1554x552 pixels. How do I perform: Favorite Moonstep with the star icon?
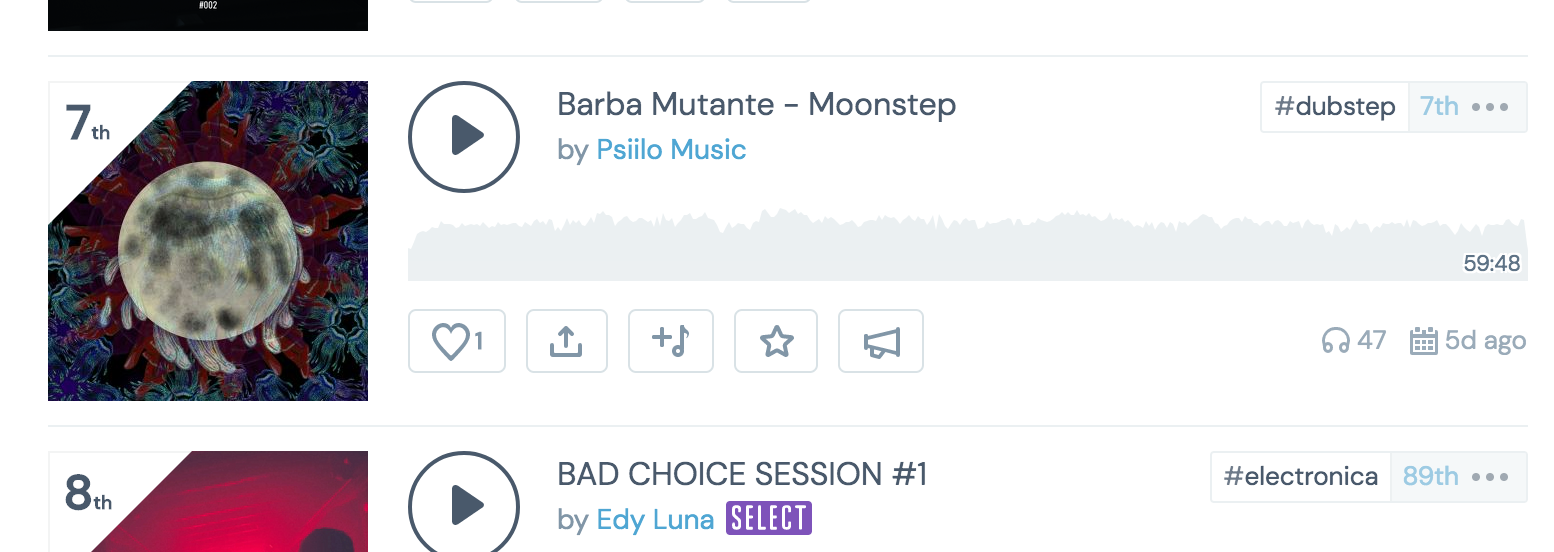pos(776,341)
